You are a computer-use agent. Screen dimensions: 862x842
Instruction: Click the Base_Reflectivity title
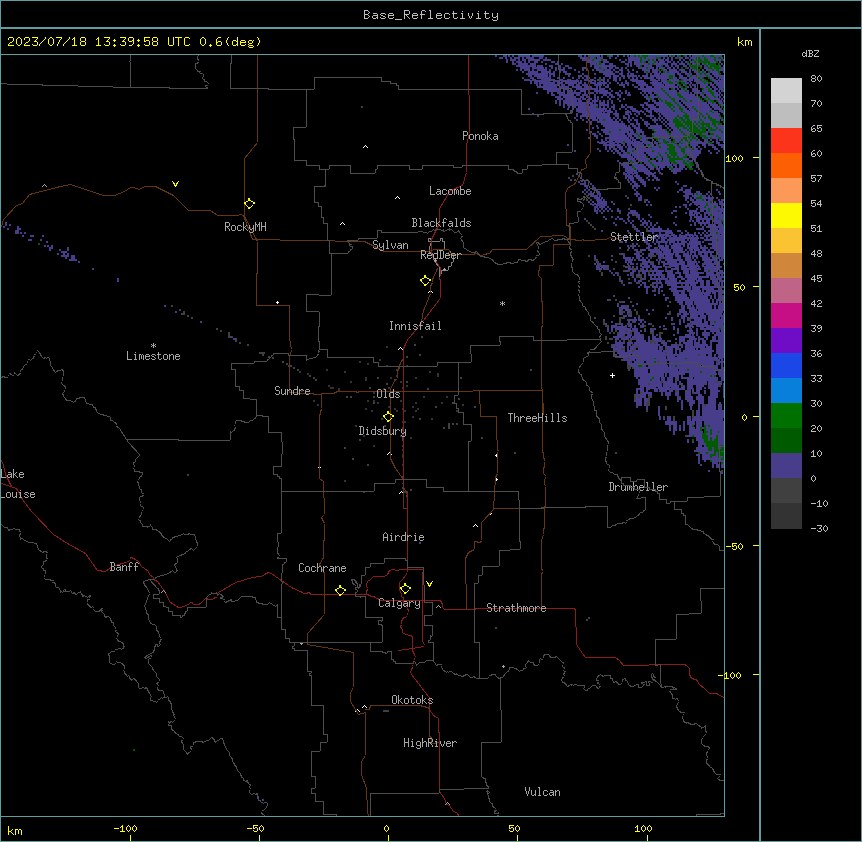[x=431, y=15]
